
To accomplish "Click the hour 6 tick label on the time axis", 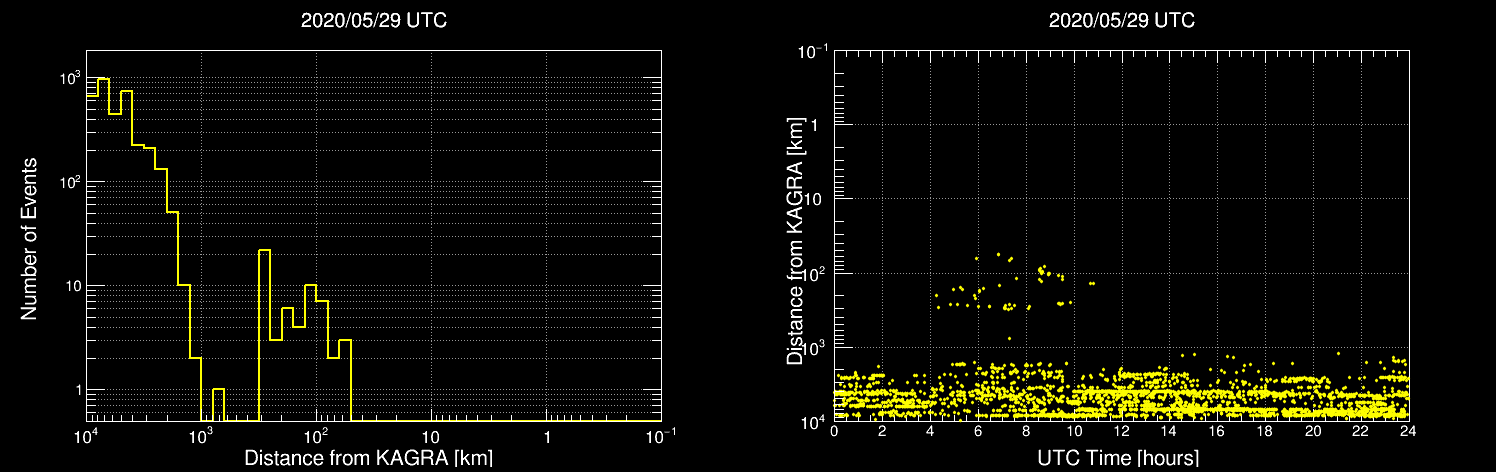I will [977, 430].
